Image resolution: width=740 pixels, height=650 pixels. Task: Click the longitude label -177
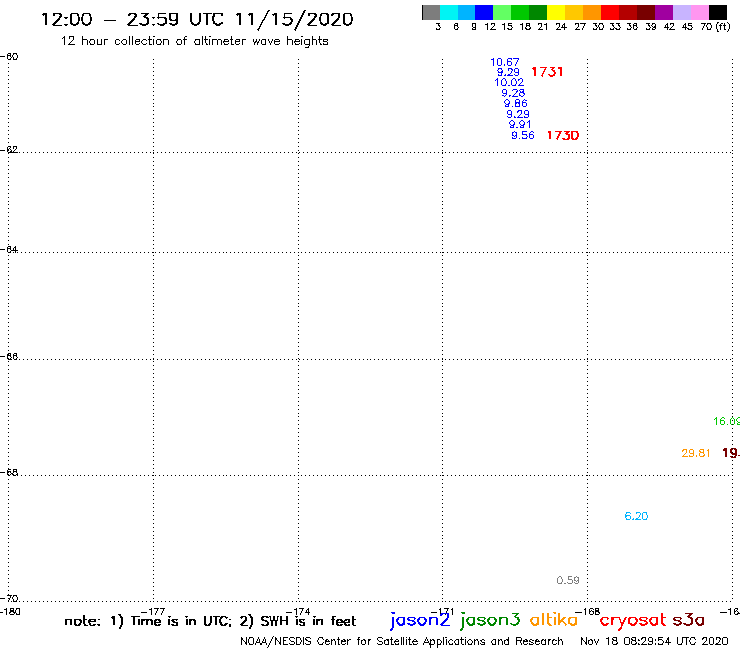[153, 612]
